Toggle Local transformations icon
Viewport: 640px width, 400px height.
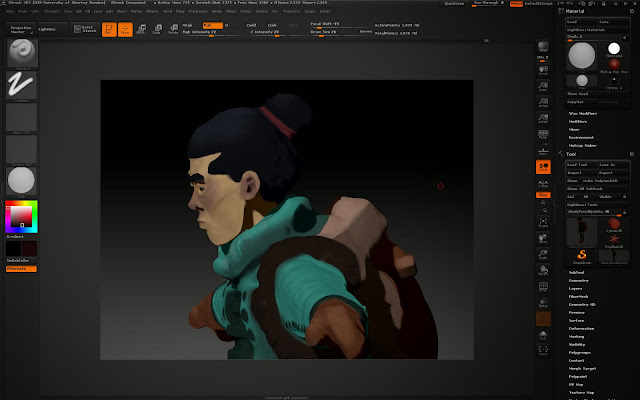[x=543, y=167]
